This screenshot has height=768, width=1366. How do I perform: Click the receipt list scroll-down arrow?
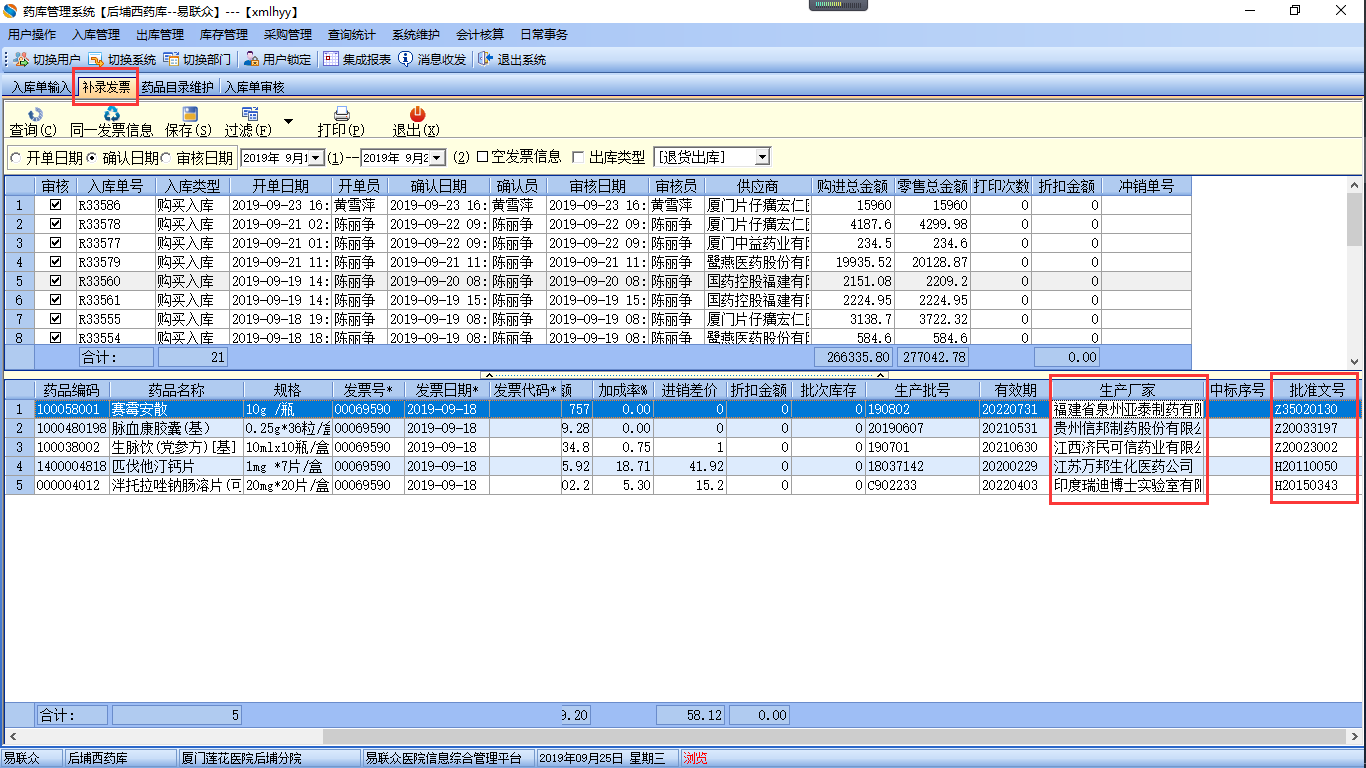[x=1355, y=361]
